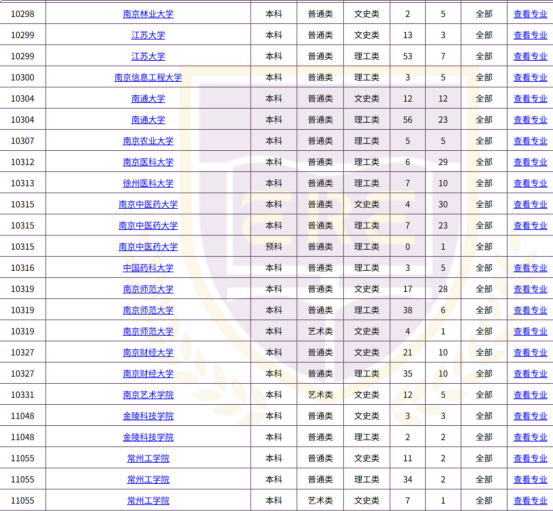Click 查看专业 for 徐州医科大学
This screenshot has width=553, height=511.
click(x=530, y=183)
